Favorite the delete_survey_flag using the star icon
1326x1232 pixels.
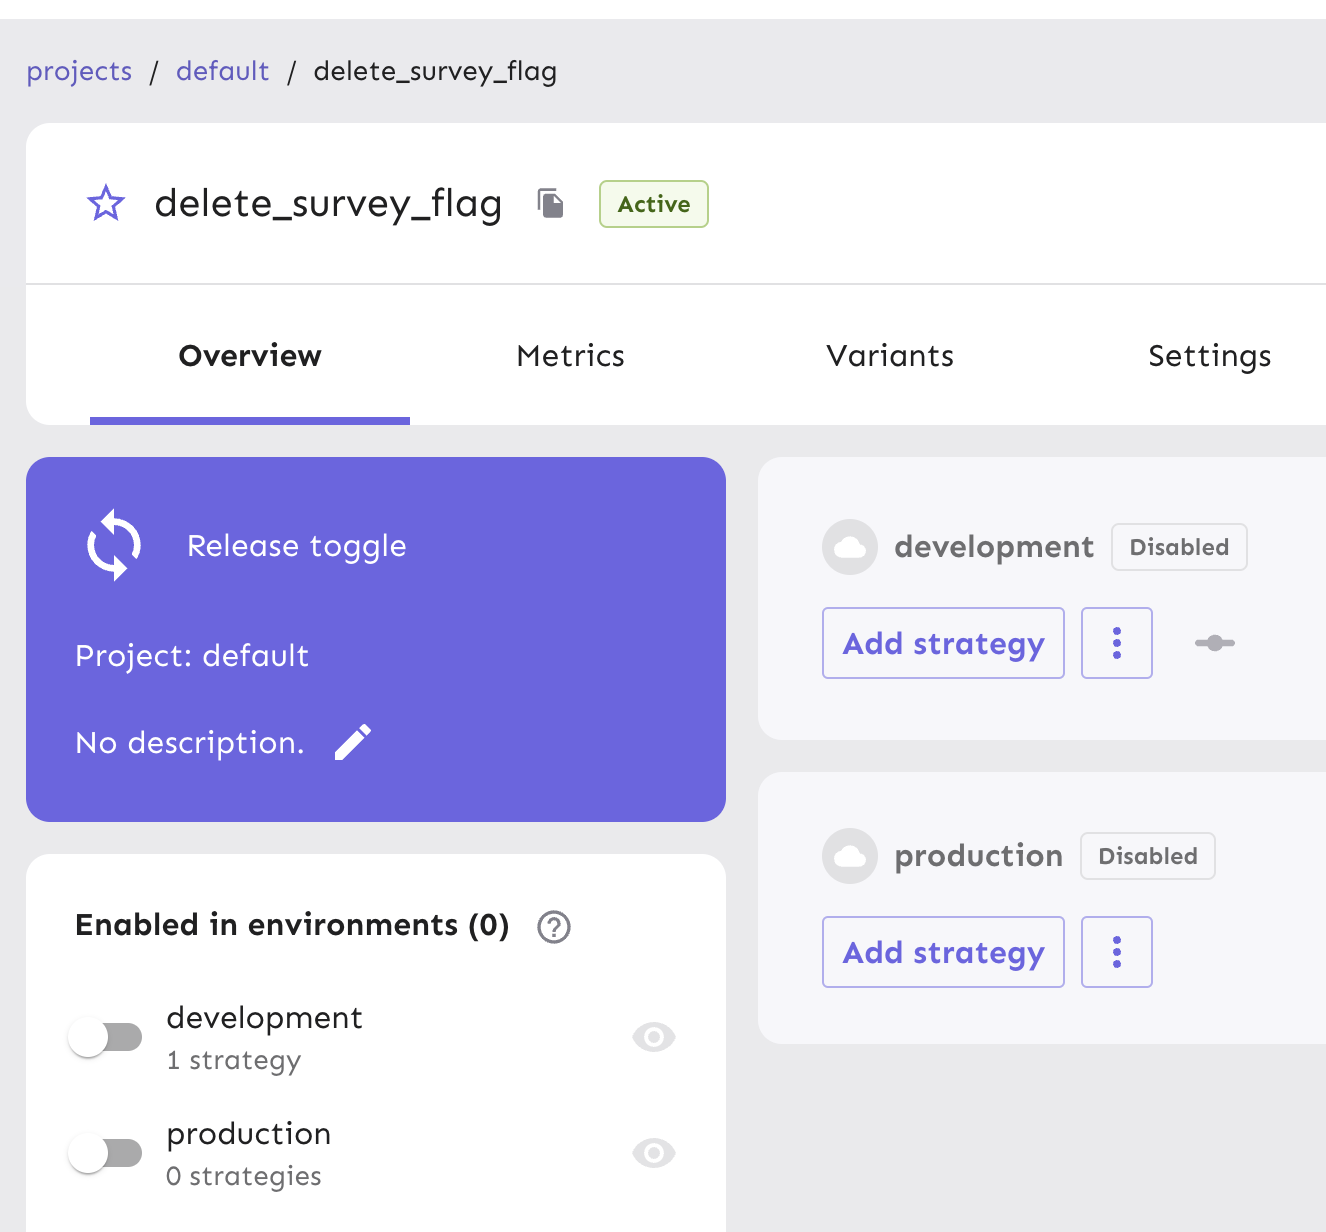(x=105, y=203)
